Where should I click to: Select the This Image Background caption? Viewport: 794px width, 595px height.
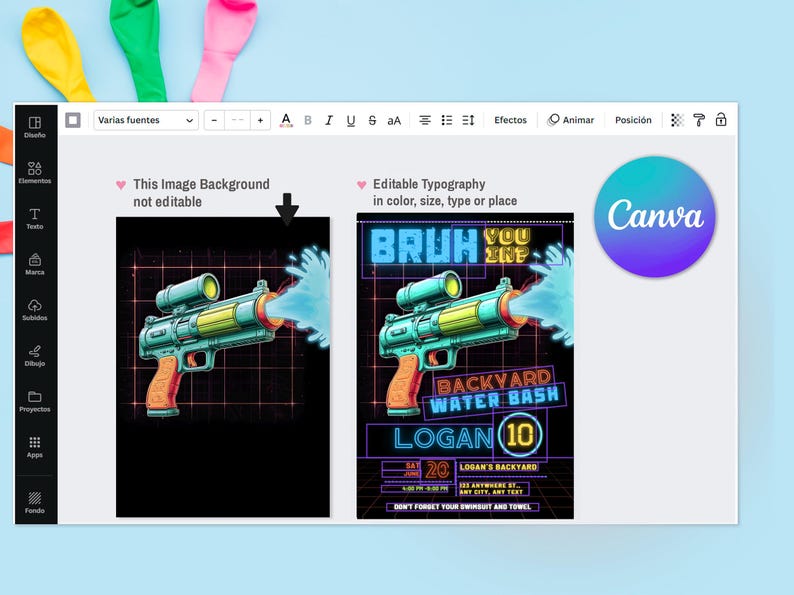pos(201,193)
